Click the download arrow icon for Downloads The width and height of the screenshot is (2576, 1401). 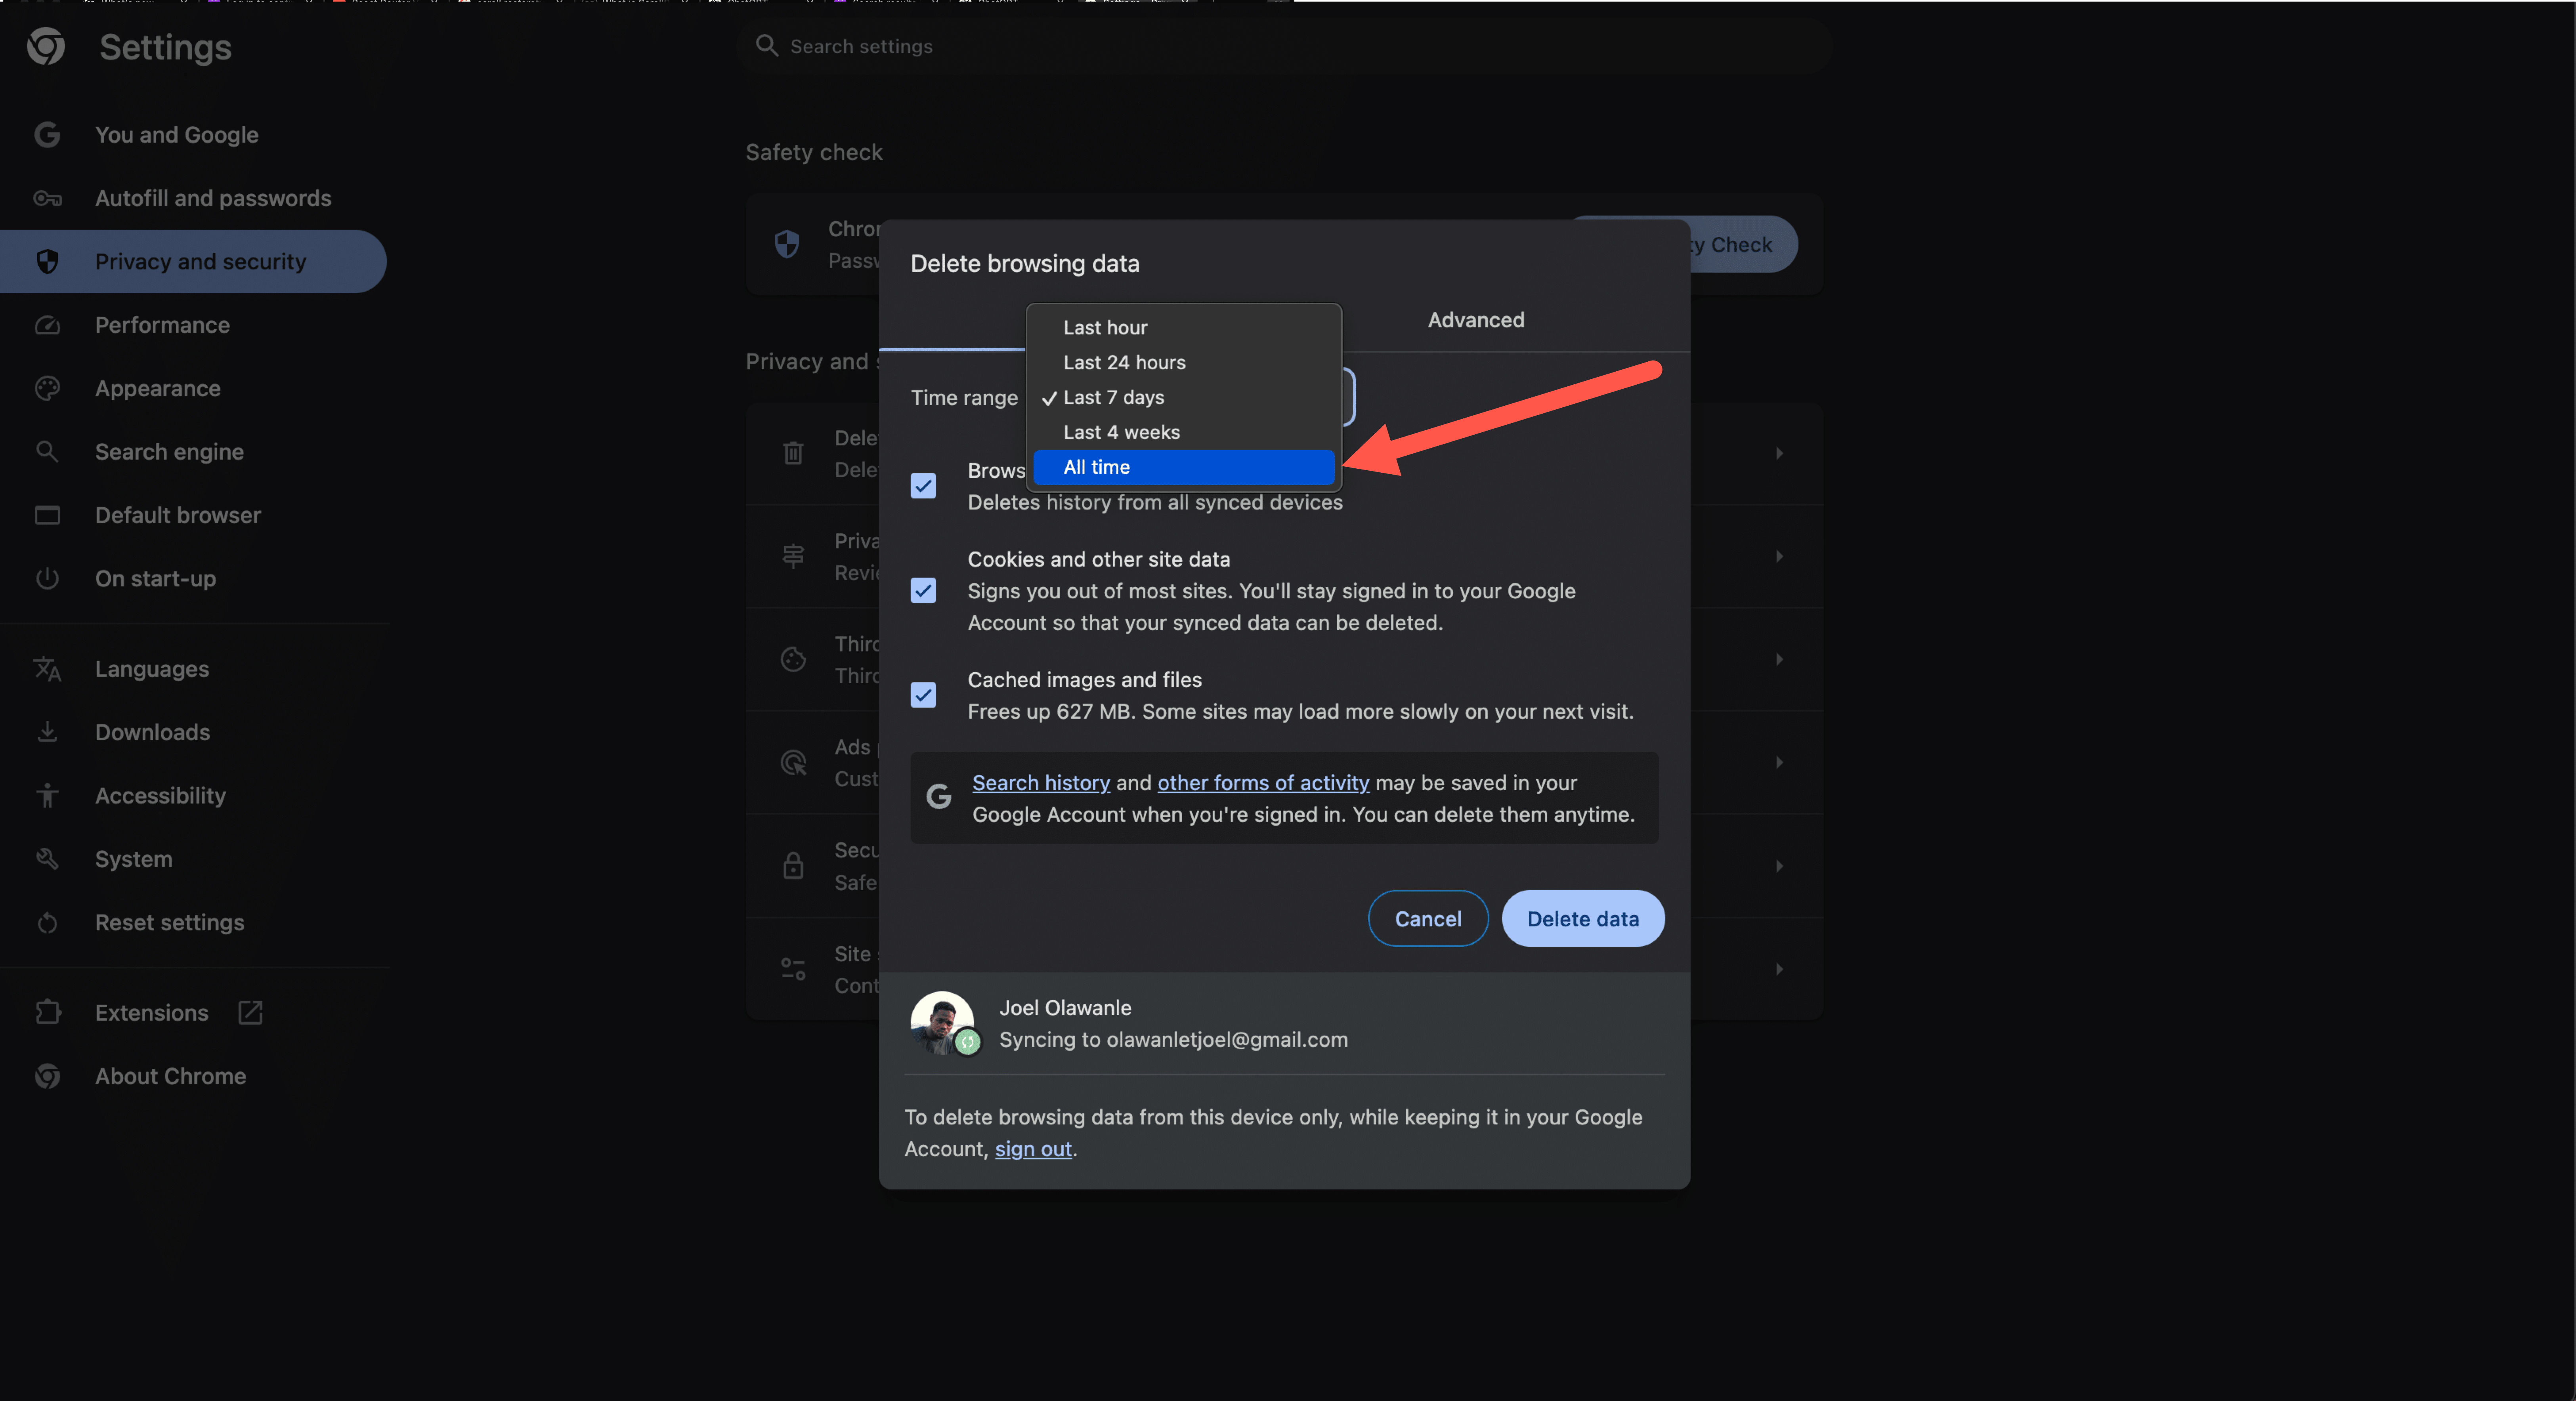[x=47, y=732]
